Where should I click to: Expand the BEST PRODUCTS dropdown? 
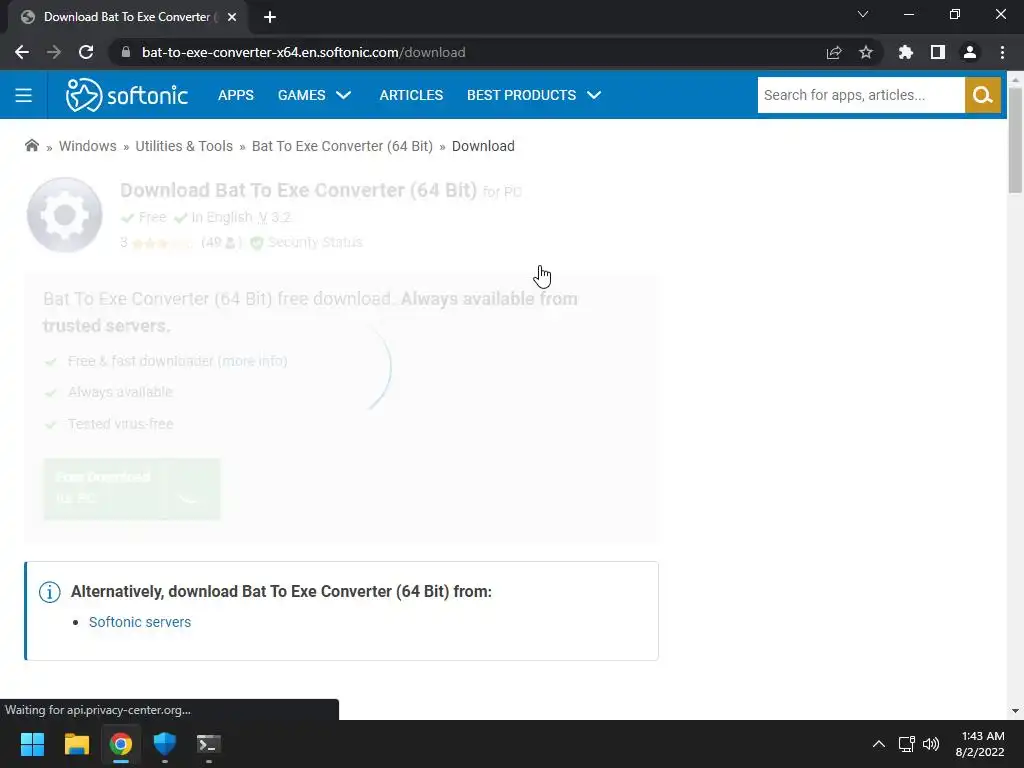tap(534, 95)
